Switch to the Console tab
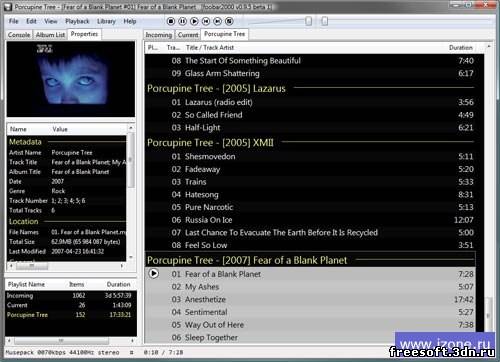 tap(19, 35)
